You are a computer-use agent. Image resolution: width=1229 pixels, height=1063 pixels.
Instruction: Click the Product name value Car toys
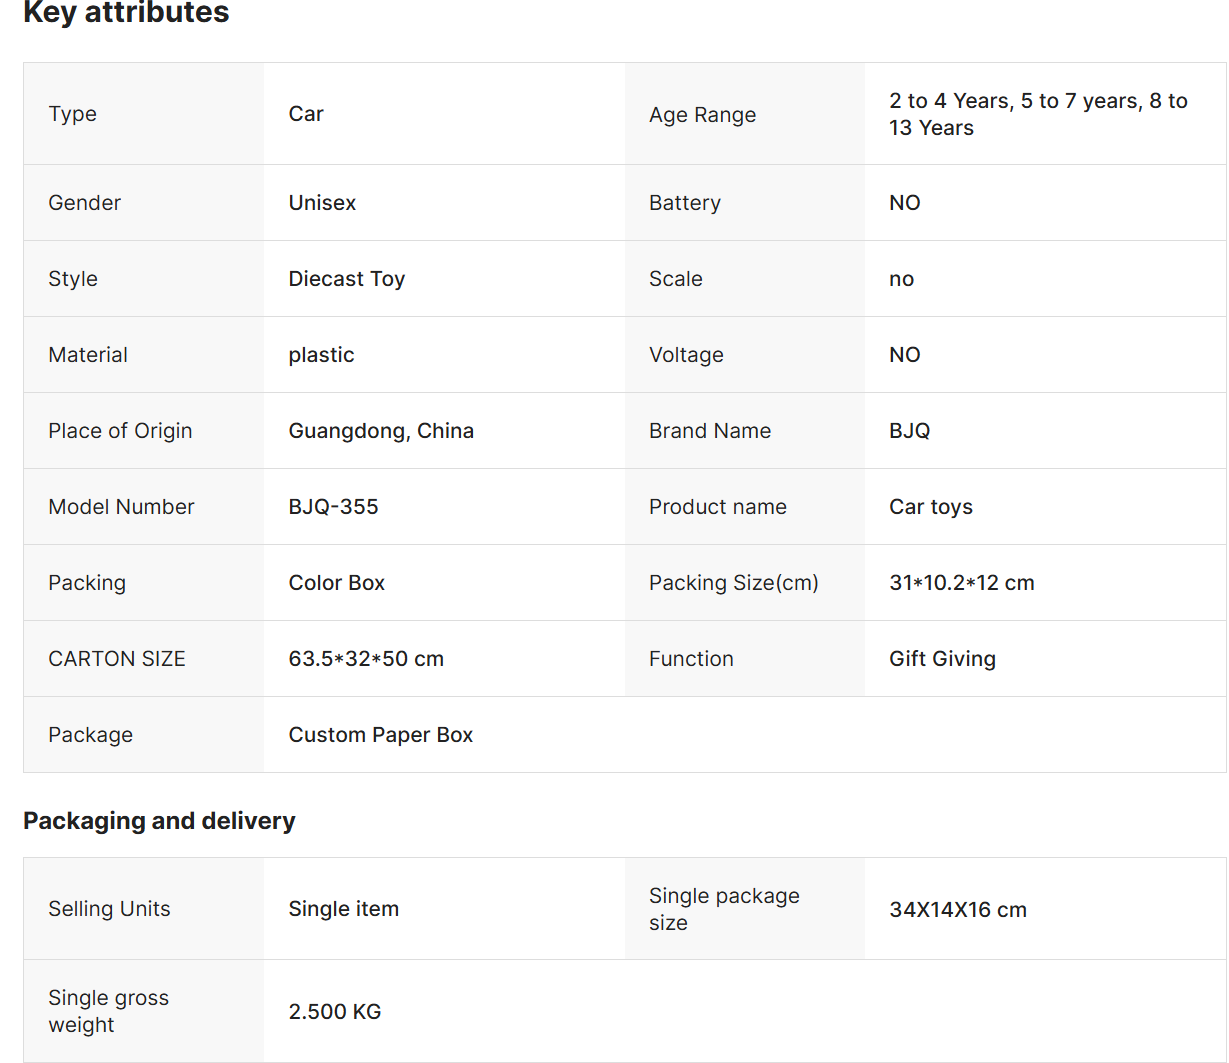pos(931,507)
